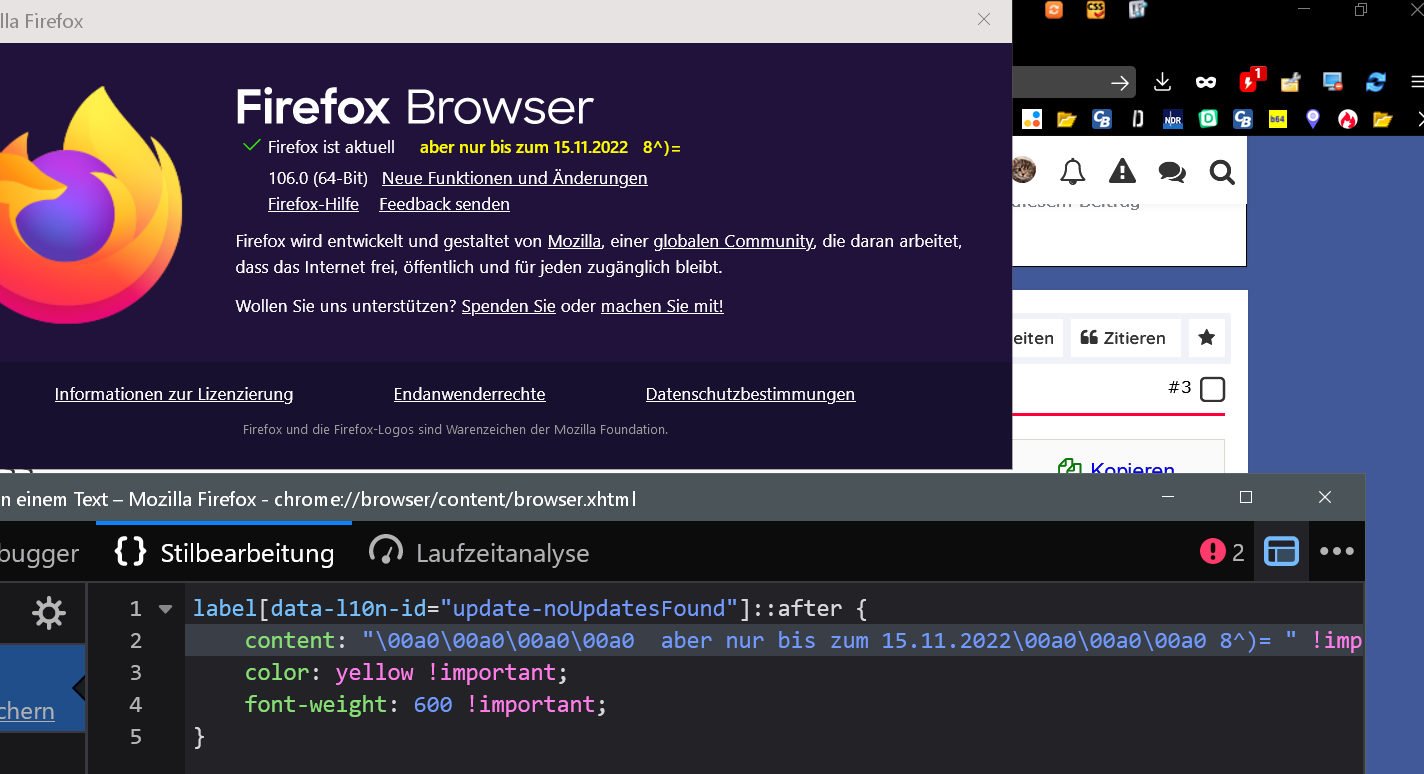
Task: Click the forum search magnifier icon
Action: 1222,172
